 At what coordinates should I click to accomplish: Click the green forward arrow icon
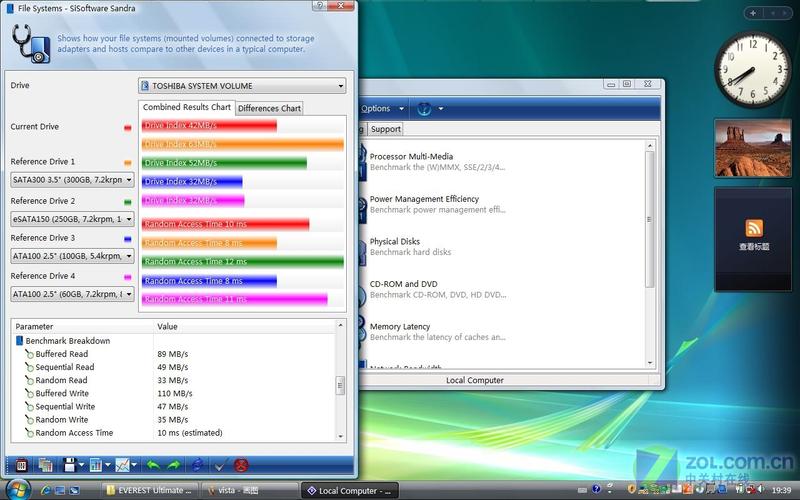coord(174,465)
